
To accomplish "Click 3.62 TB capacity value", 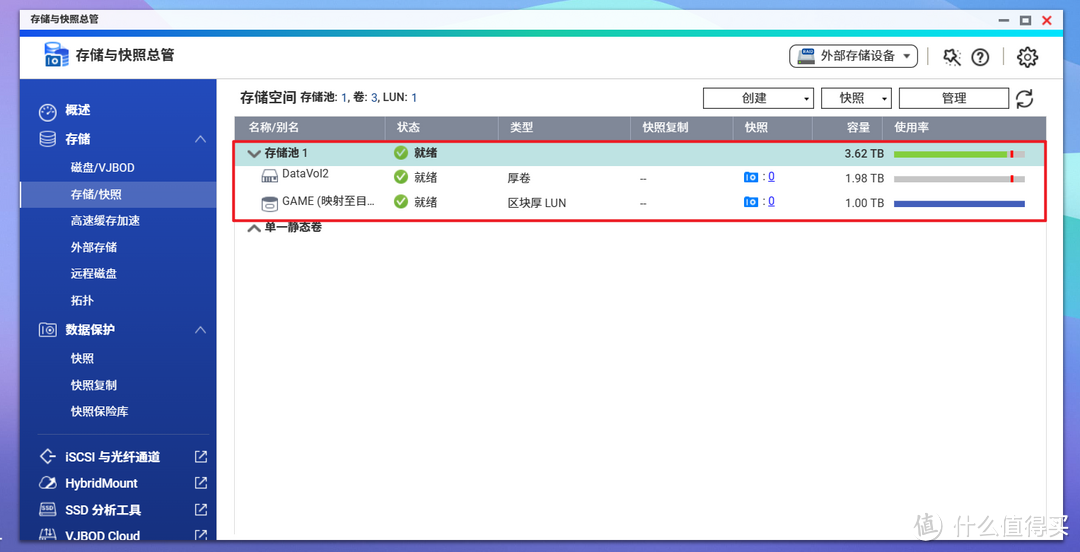I will [x=864, y=154].
